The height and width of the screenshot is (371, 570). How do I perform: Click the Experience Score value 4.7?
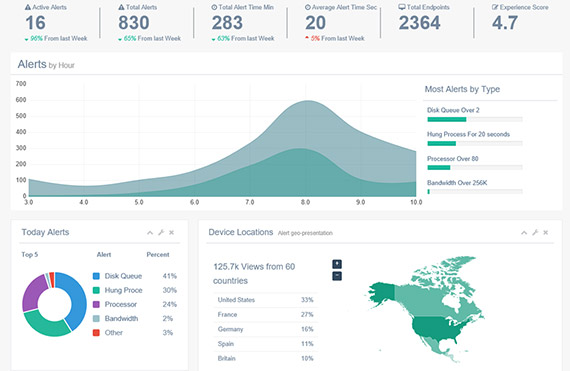[x=505, y=23]
